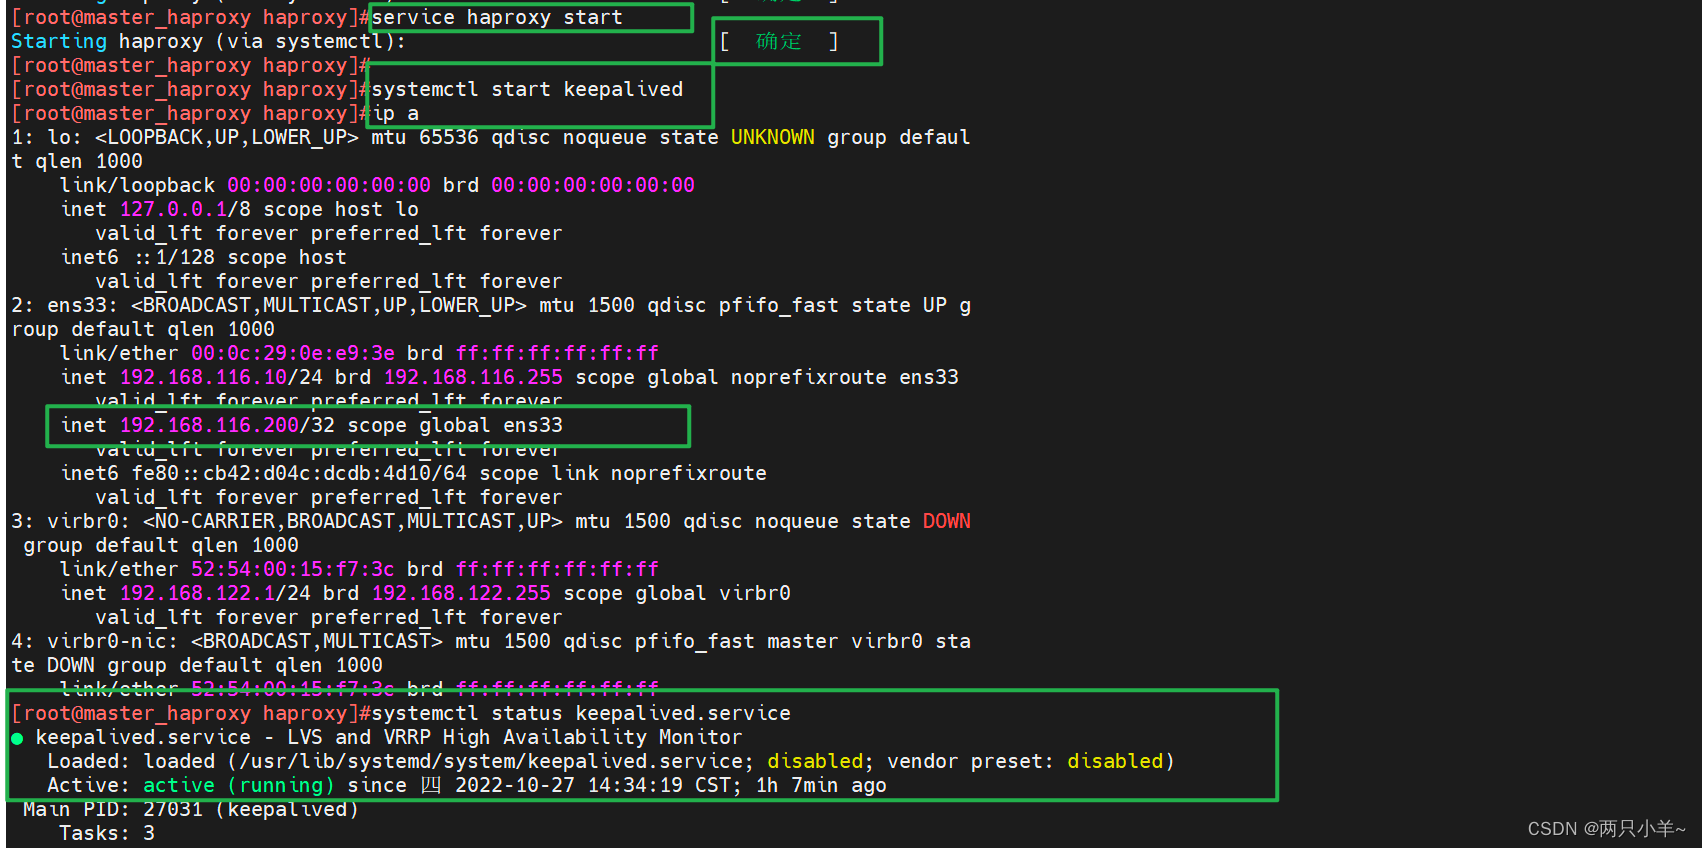Click the red 'DOWN' state text

(x=946, y=521)
